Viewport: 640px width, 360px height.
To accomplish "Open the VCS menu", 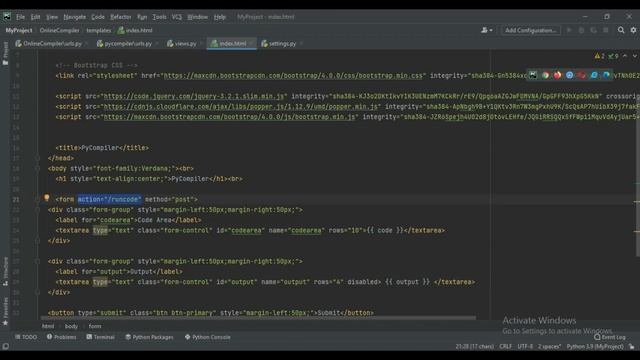I will pos(177,17).
